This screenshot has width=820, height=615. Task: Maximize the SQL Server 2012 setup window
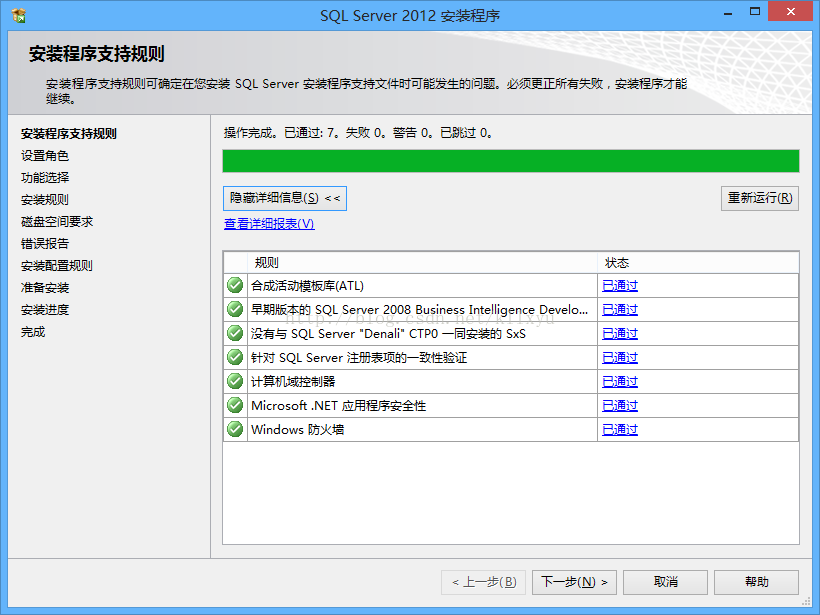[755, 12]
